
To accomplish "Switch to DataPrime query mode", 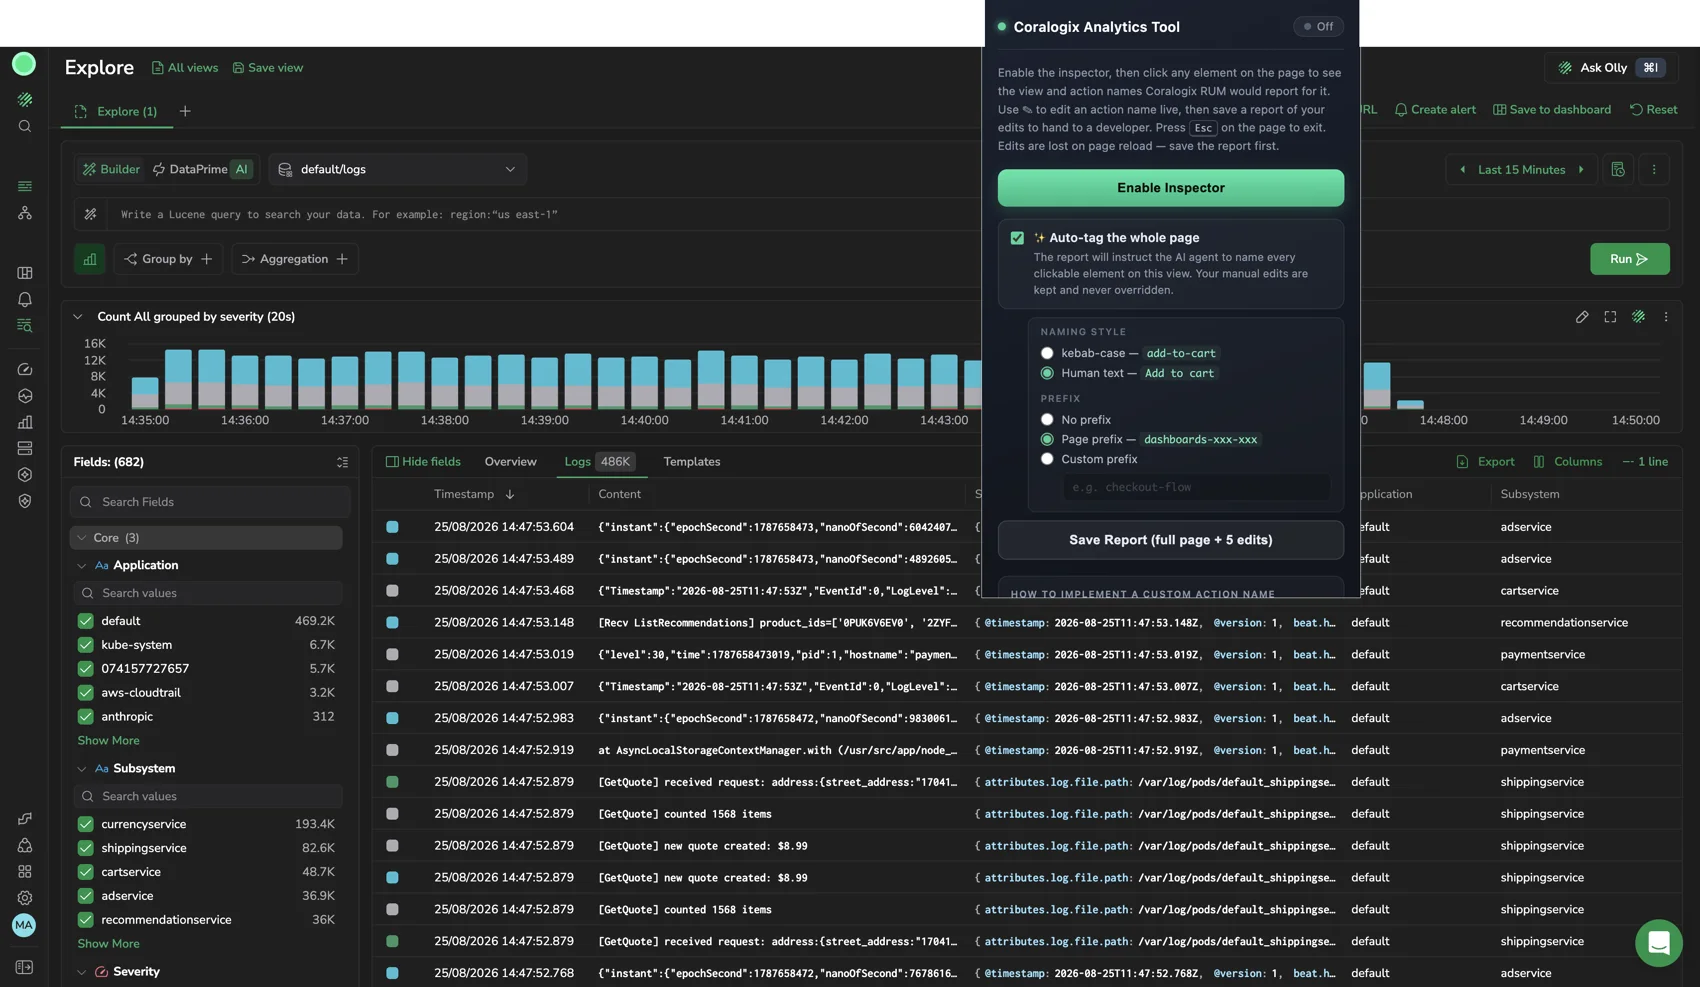I will (203, 169).
